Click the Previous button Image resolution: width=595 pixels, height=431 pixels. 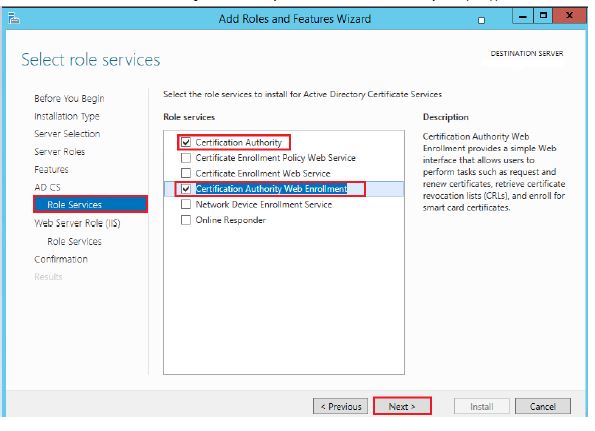coord(340,406)
